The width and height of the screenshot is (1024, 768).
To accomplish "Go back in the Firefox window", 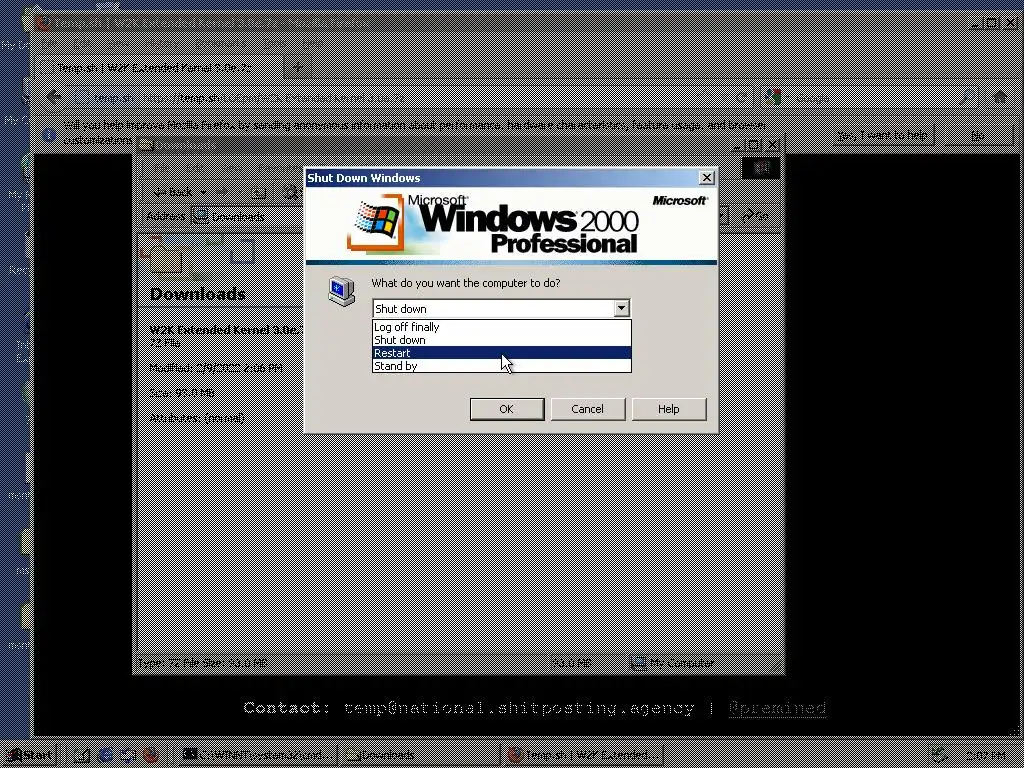I will point(54,98).
